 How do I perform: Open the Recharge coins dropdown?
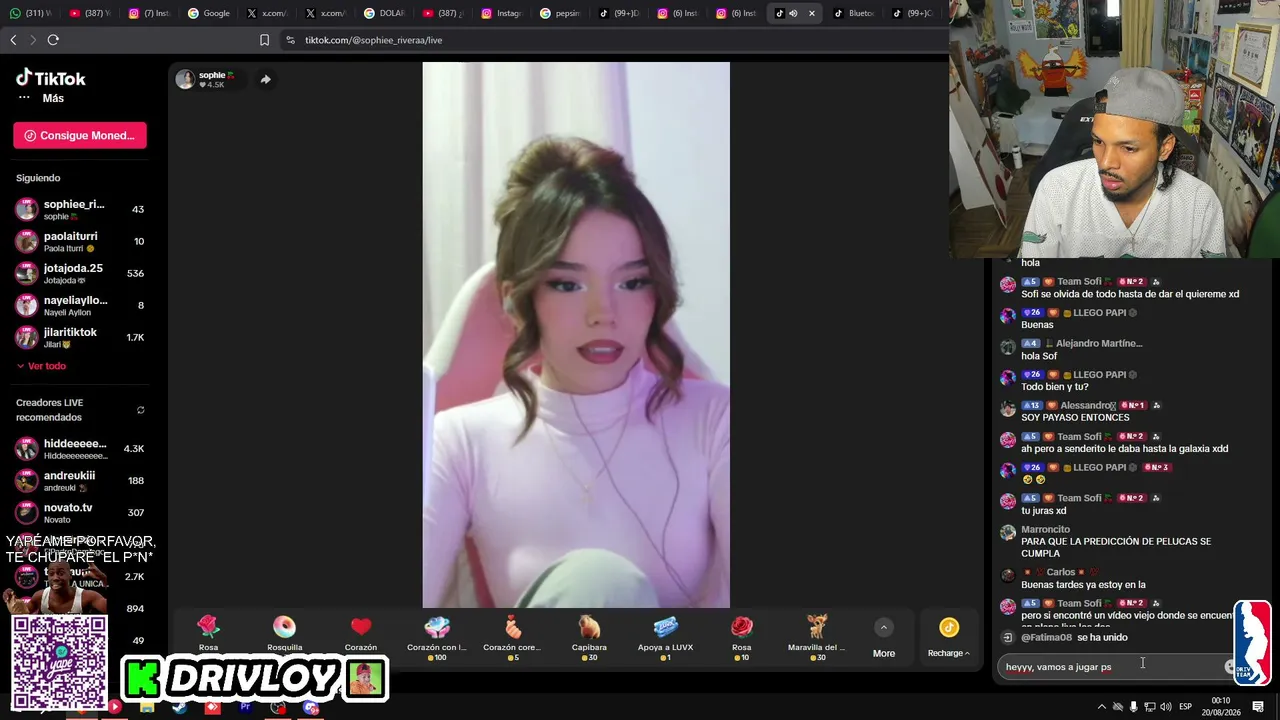[948, 637]
